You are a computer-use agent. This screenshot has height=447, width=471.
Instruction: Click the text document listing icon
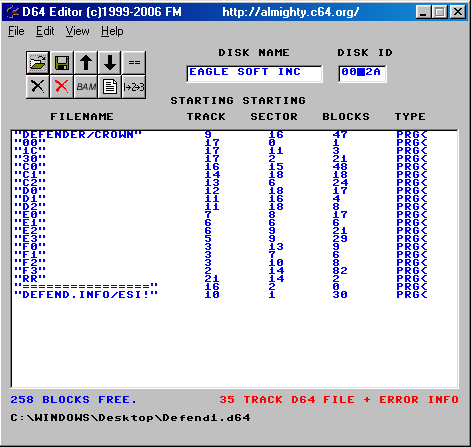110,87
